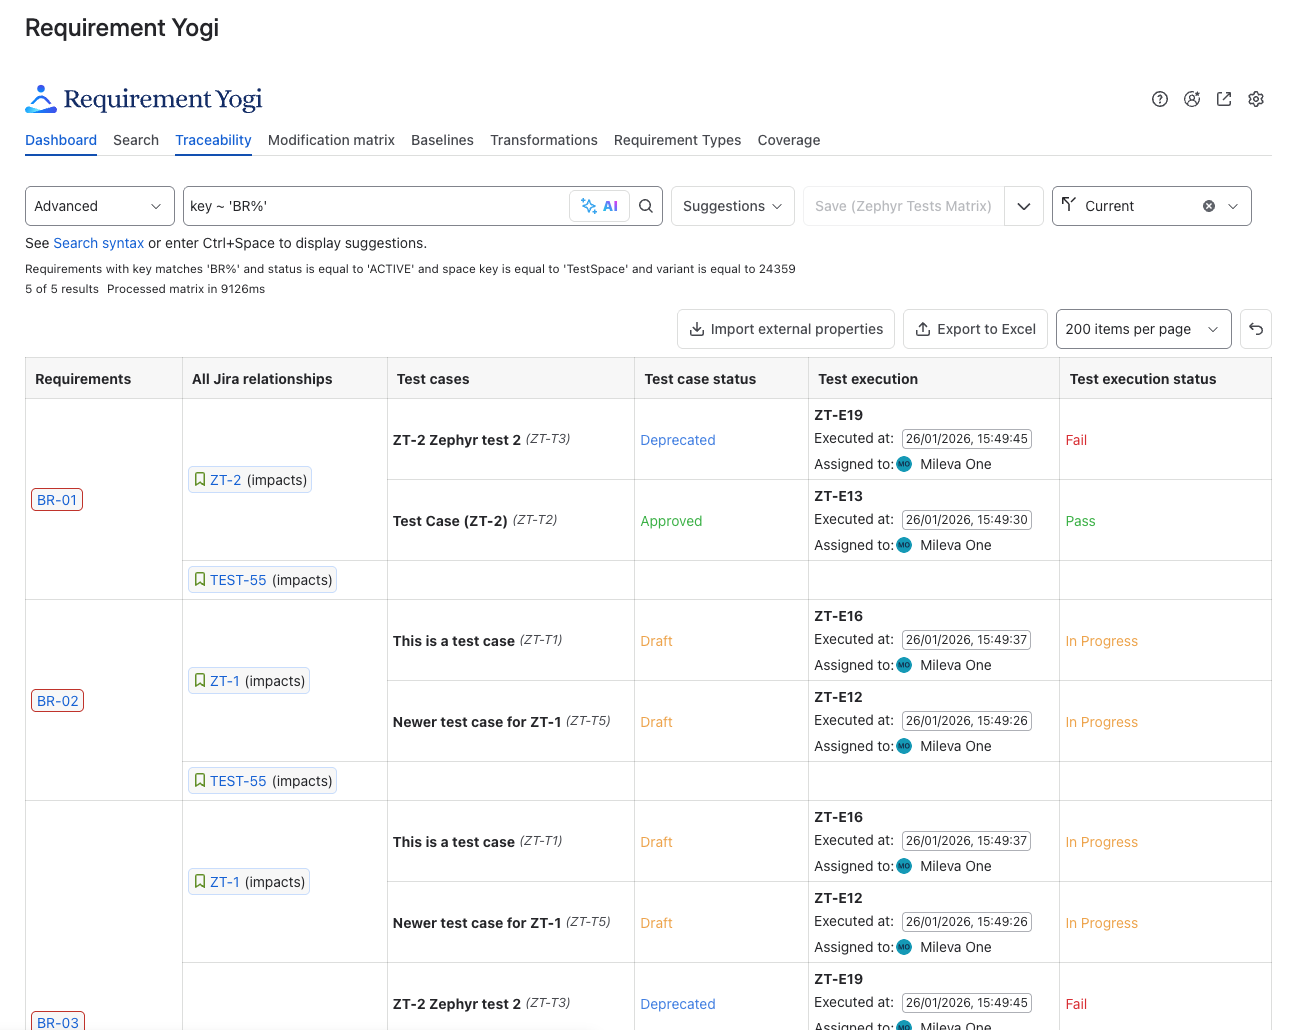This screenshot has height=1030, width=1297.
Task: Open ZT-1 (impacts) under BR-02
Action: point(248,681)
